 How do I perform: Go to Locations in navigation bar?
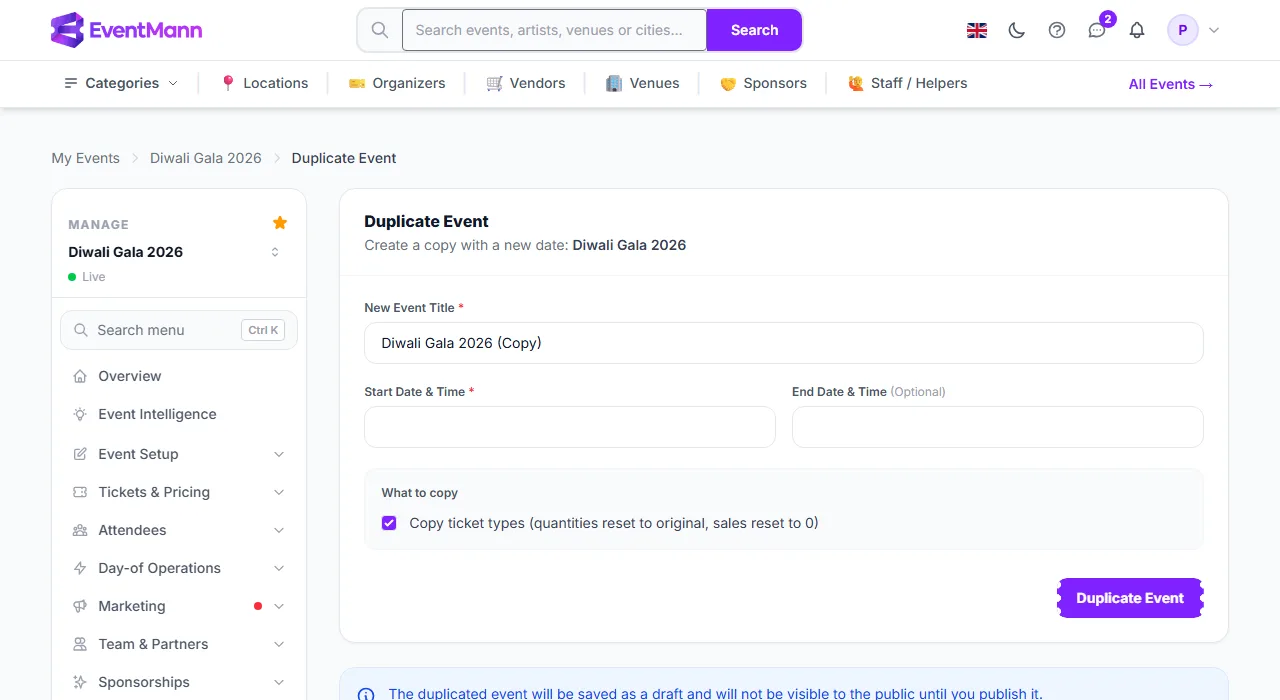click(264, 83)
